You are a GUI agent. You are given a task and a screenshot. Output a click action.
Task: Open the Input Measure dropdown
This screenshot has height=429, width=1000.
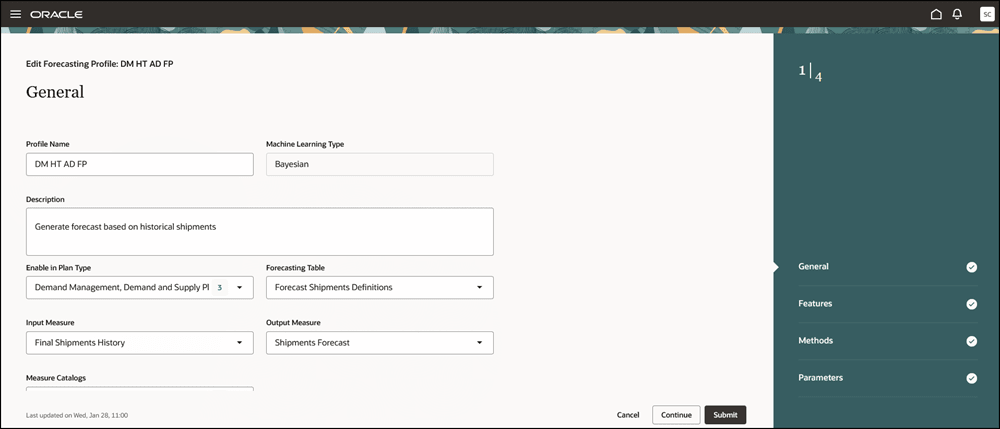[140, 342]
